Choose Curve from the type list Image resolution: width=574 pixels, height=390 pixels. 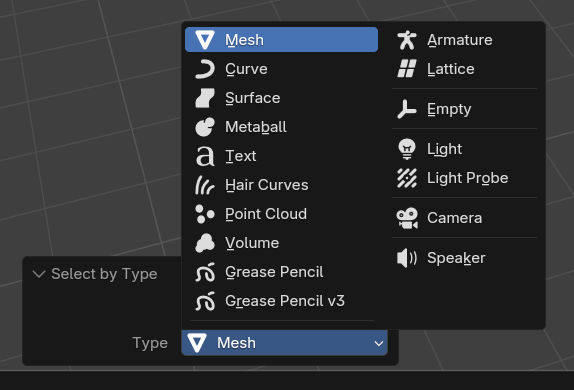point(281,69)
